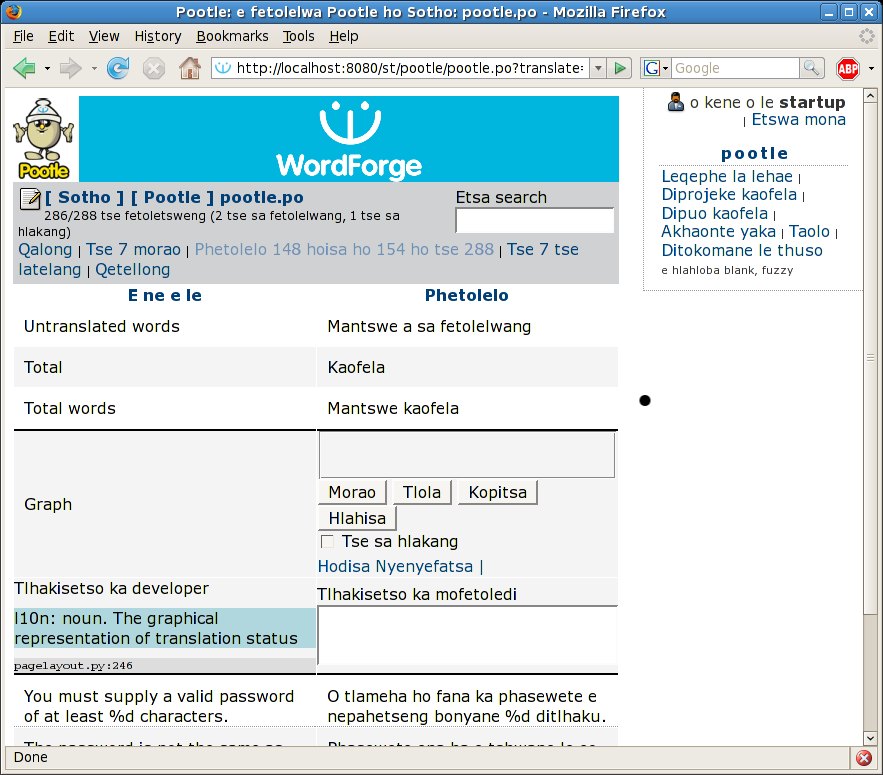Click the pootle.po file link

point(261,198)
